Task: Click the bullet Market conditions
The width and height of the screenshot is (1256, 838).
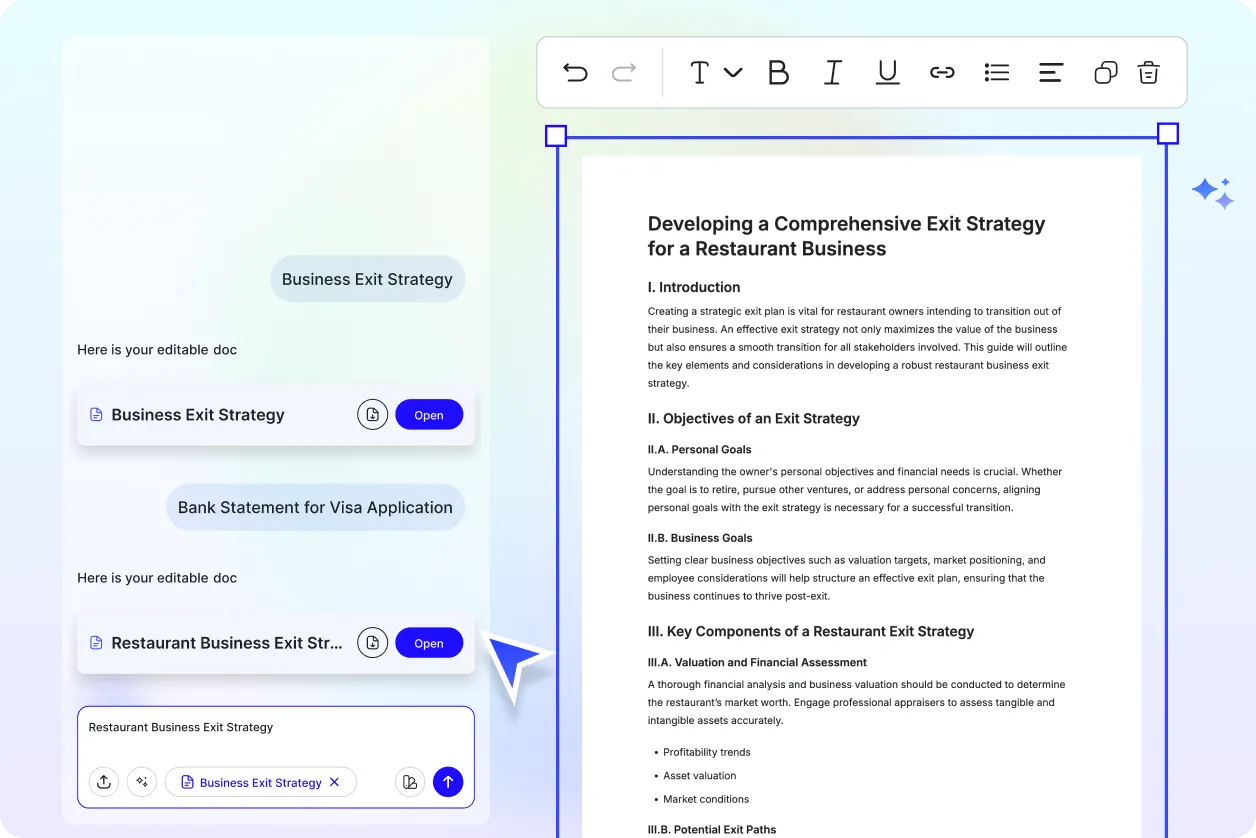Action: (x=706, y=799)
